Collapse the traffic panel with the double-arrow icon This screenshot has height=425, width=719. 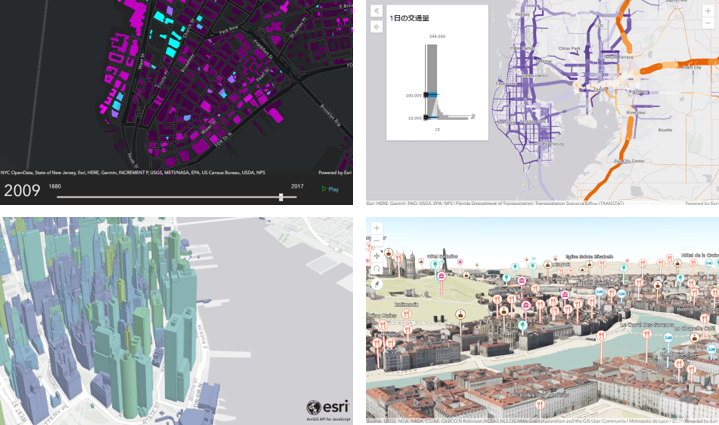(376, 11)
